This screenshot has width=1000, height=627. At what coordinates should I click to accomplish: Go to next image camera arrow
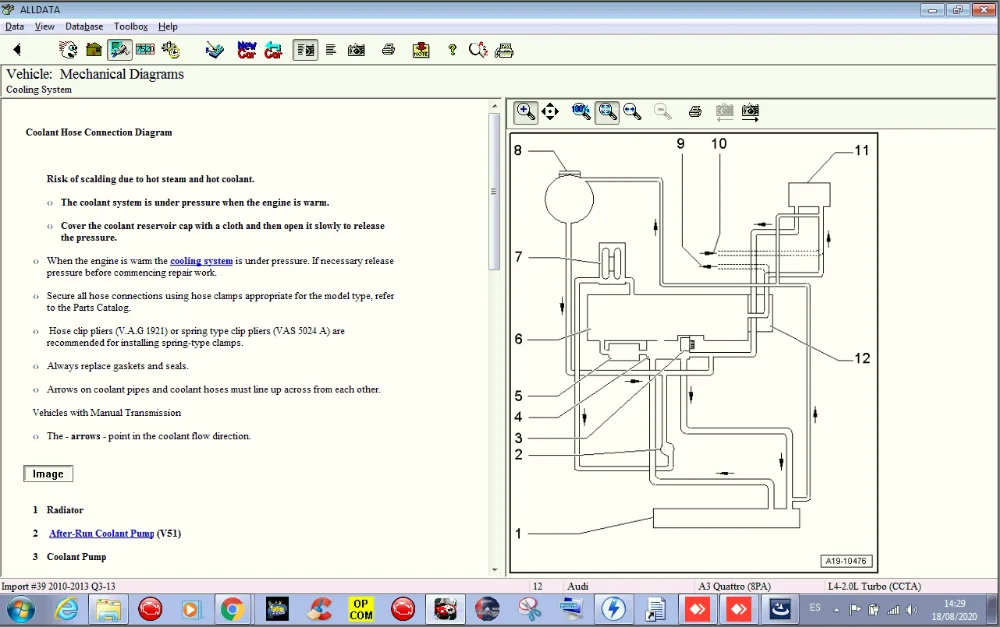750,112
